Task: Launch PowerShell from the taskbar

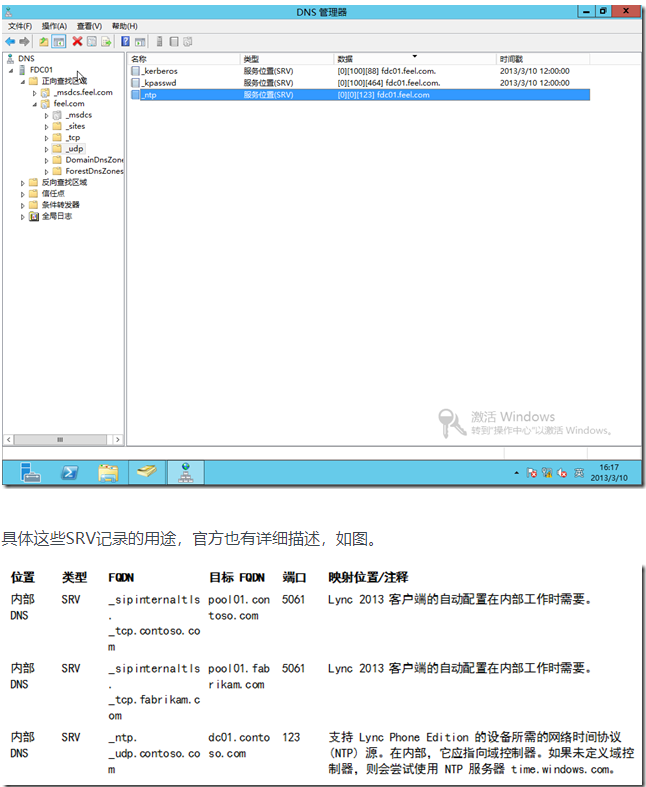Action: click(69, 473)
